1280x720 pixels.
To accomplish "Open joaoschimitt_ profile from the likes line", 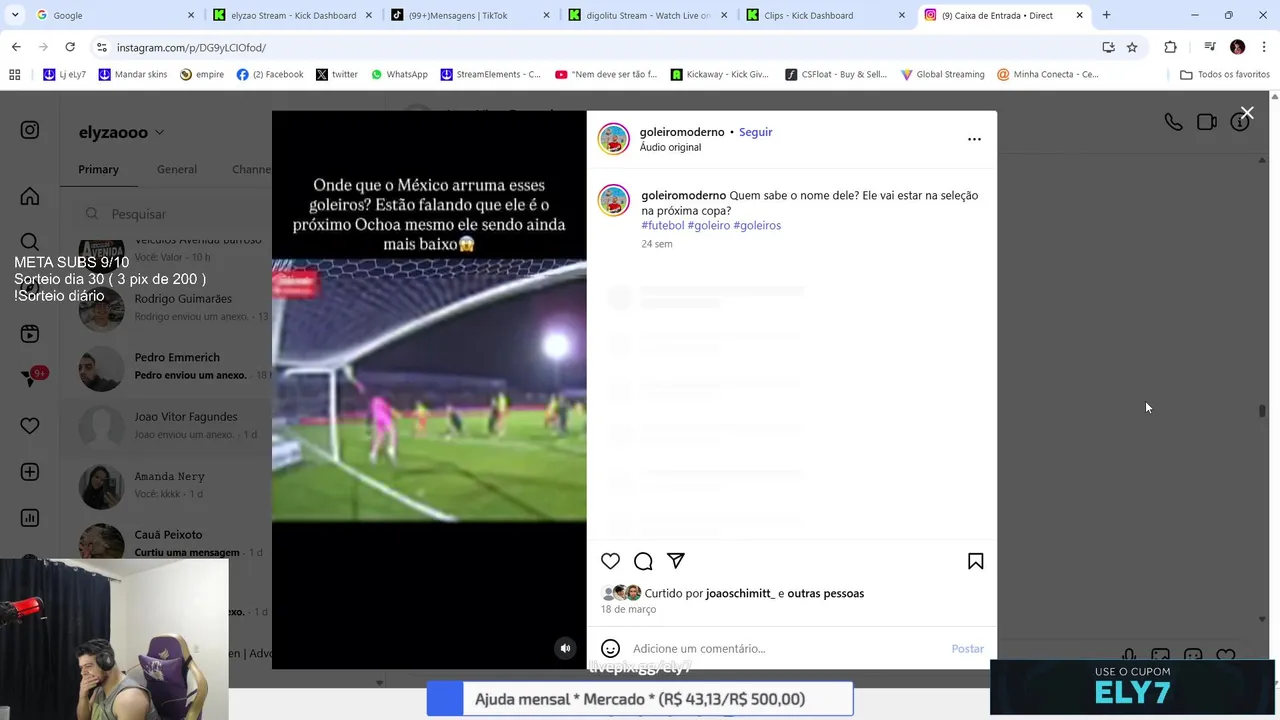I will (x=739, y=593).
